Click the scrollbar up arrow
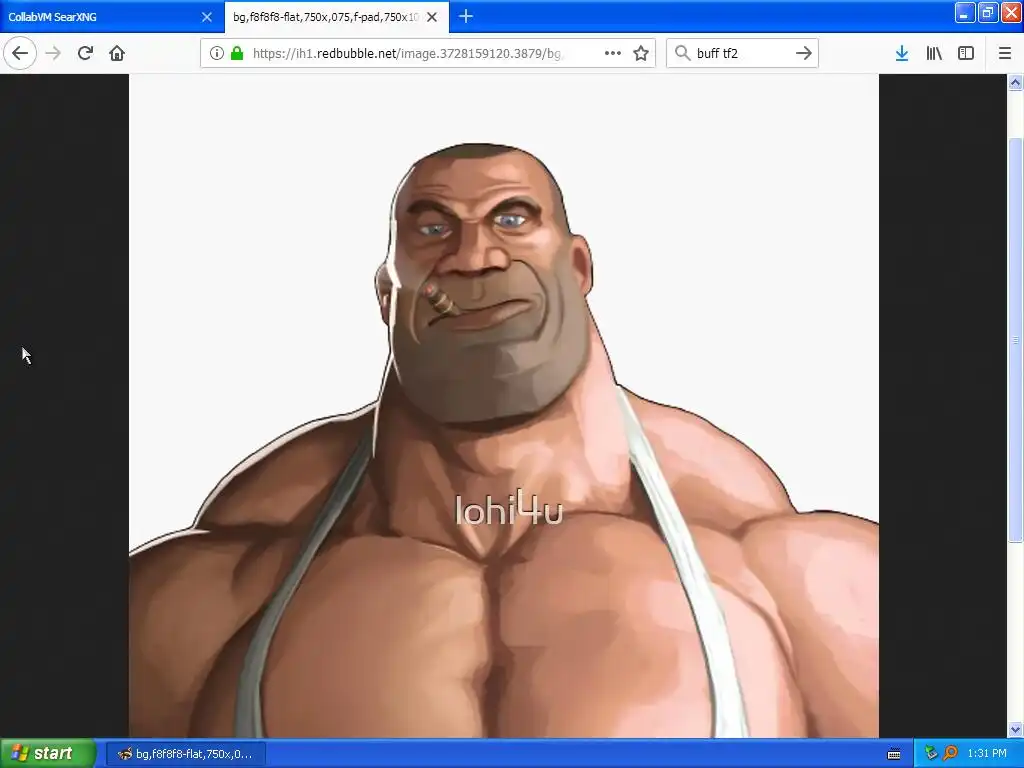 point(1015,82)
